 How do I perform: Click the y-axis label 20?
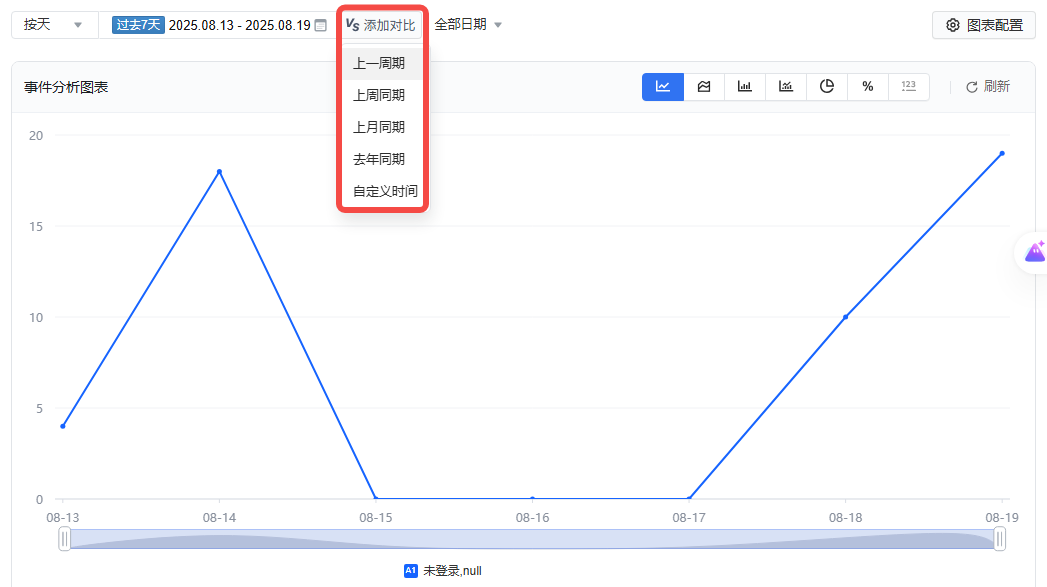click(x=35, y=136)
